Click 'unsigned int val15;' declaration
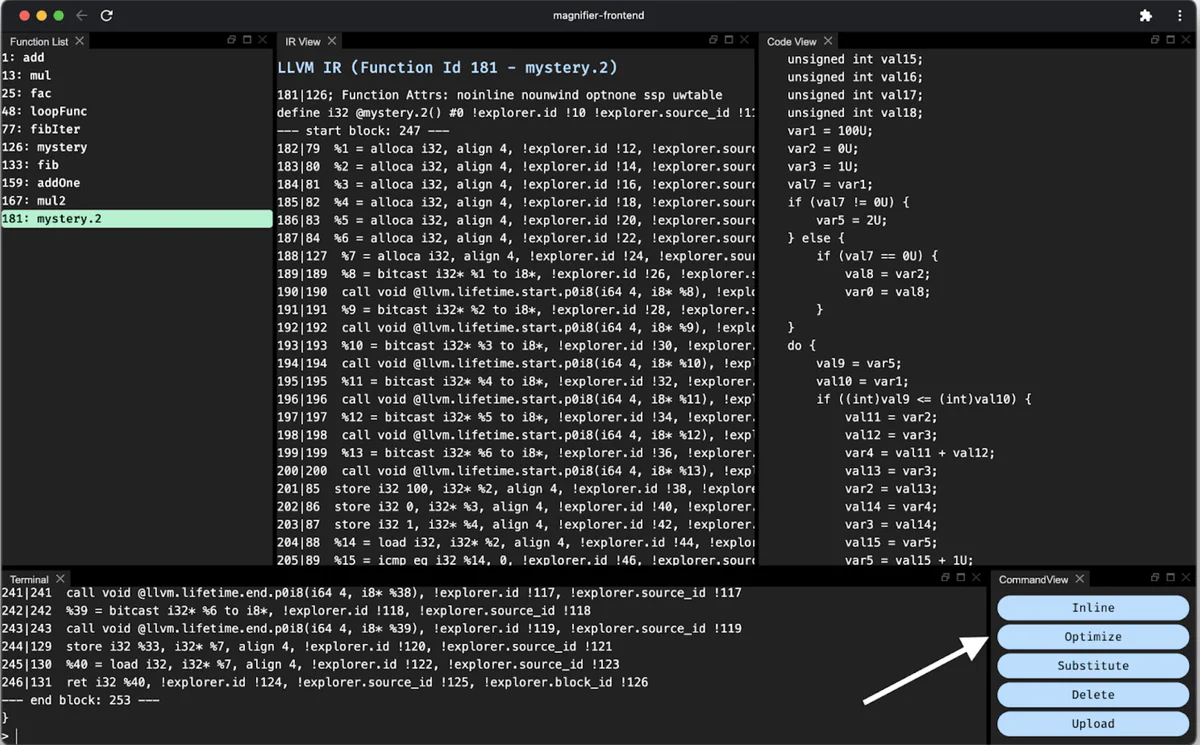Screen dimensions: 1200x745 click(855, 59)
